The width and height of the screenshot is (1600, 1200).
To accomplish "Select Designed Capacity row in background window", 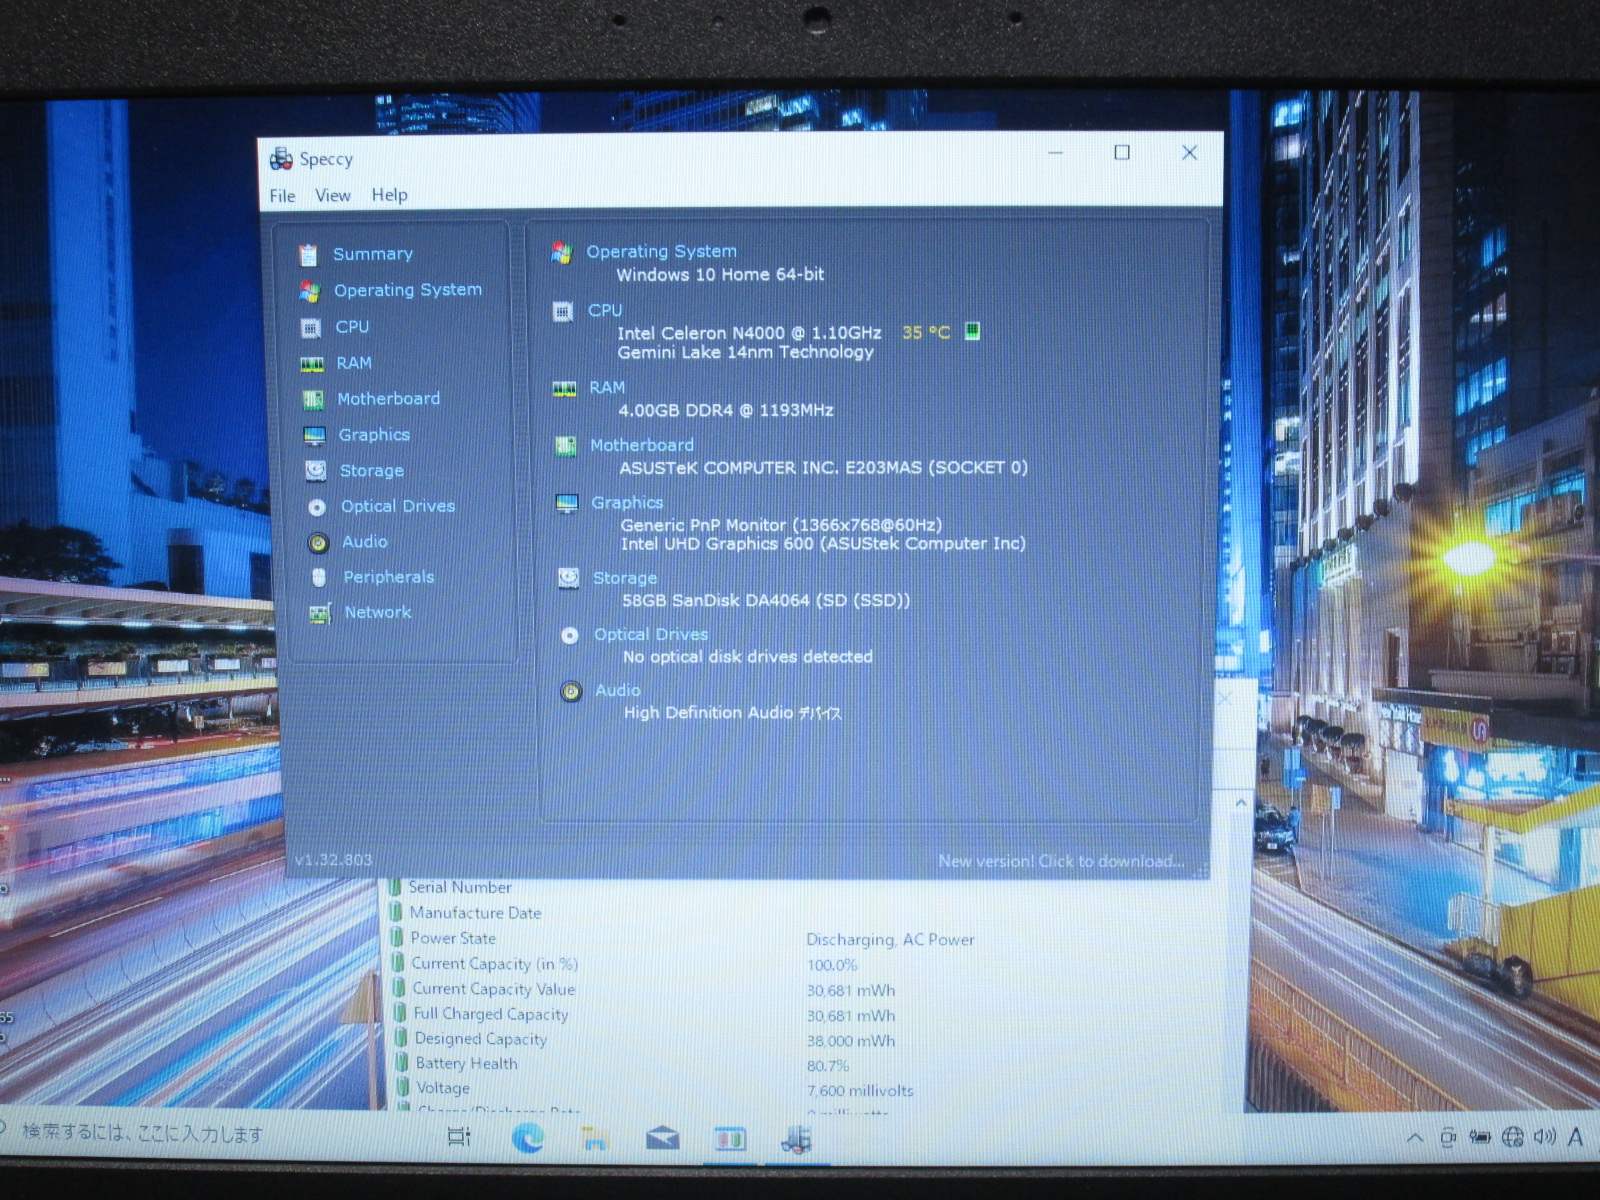I will 655,1039.
